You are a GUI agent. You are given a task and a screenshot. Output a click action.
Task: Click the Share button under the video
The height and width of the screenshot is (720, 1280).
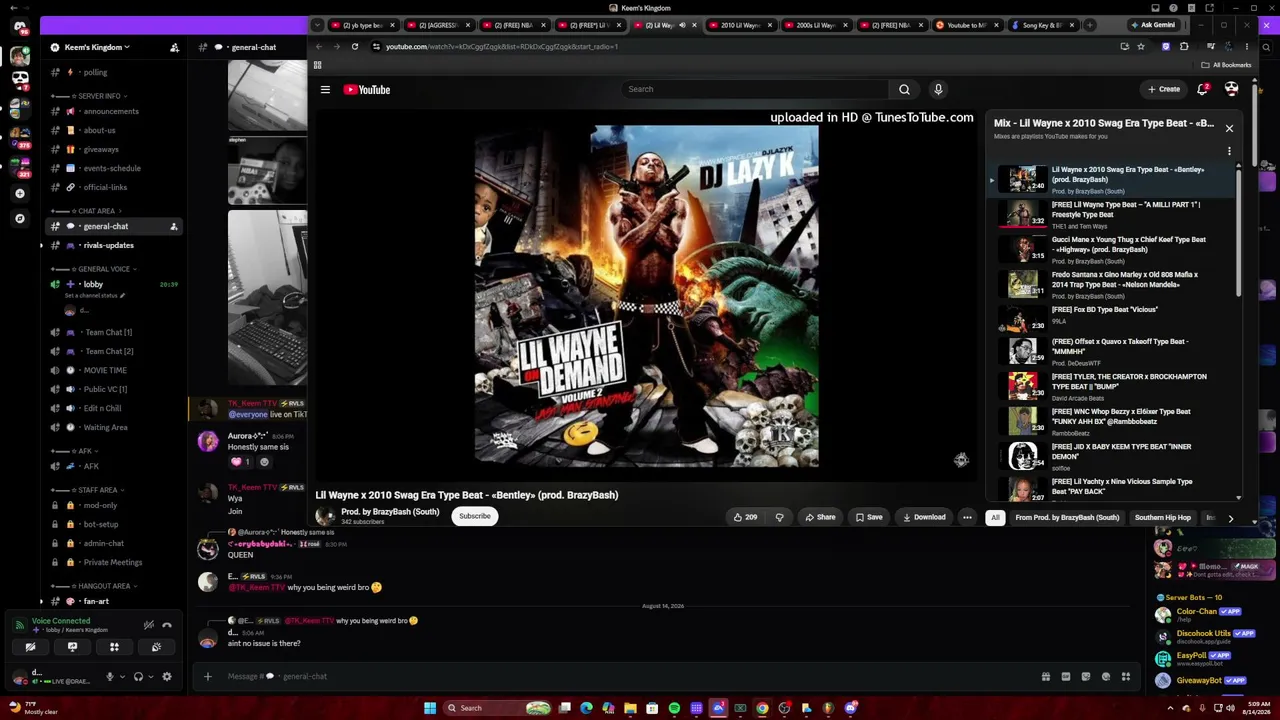tap(819, 517)
